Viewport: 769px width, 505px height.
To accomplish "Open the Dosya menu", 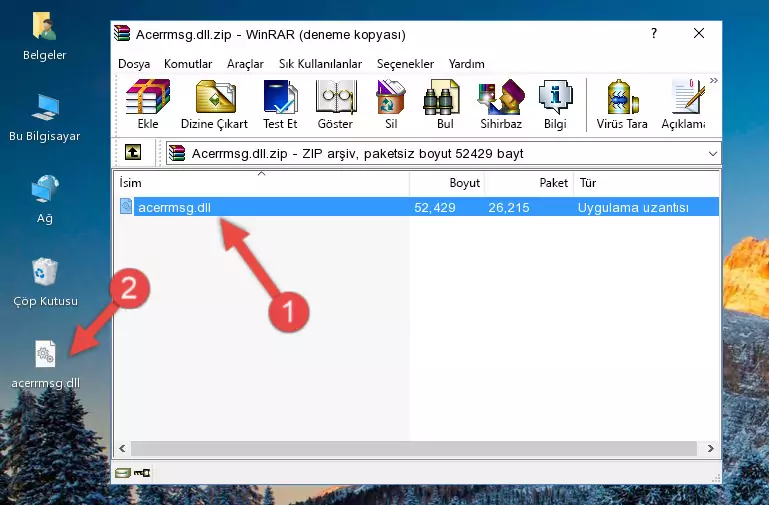I will pos(134,64).
